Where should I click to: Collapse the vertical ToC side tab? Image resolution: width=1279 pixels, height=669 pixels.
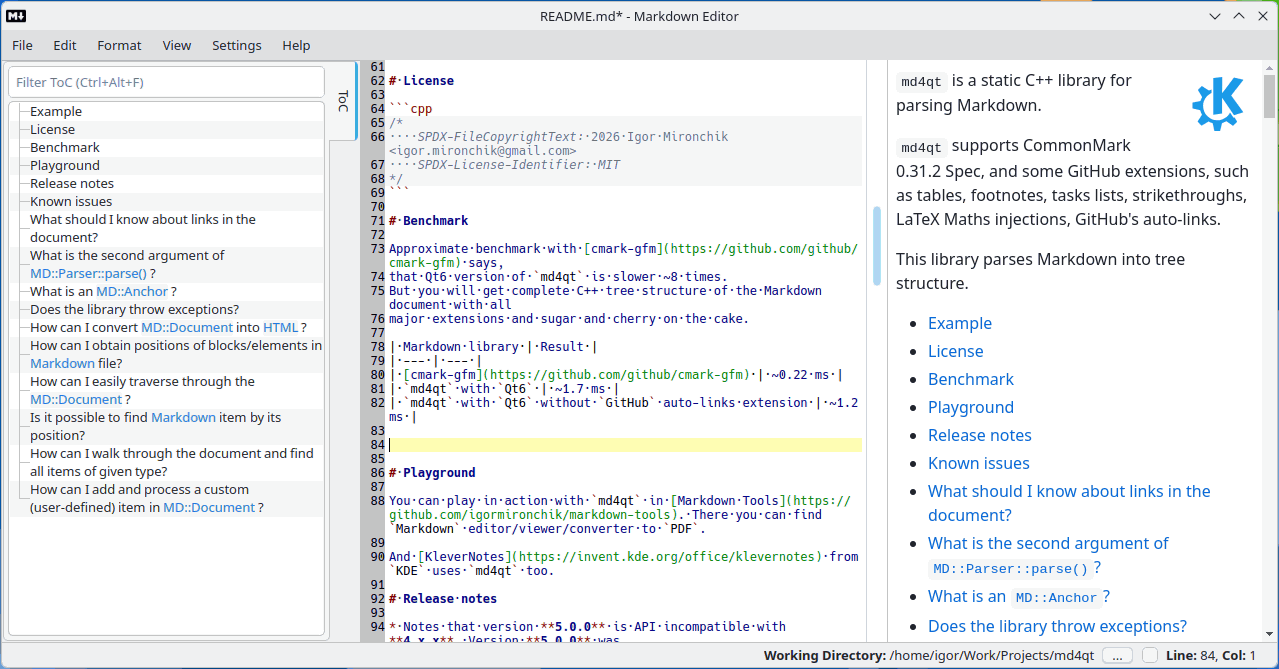click(x=343, y=100)
